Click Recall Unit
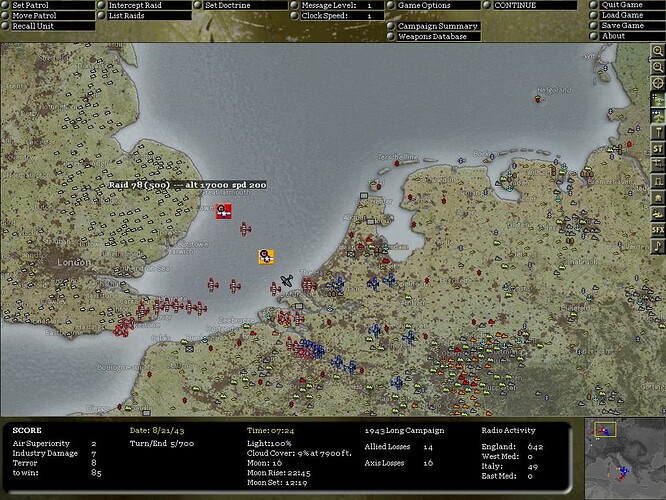The height and width of the screenshot is (500, 666). (x=48, y=26)
